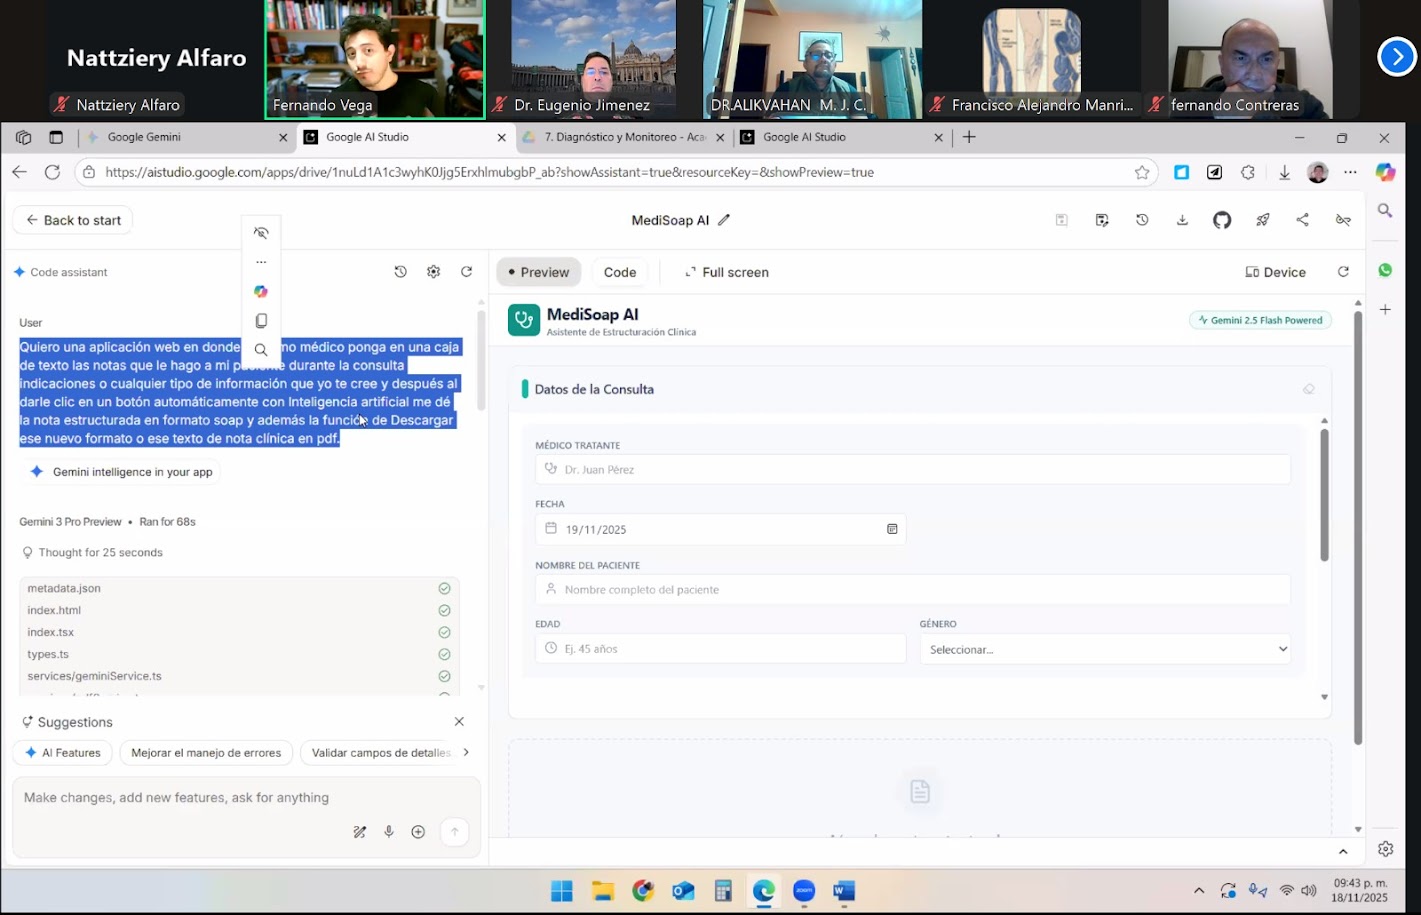Hide selection popup with crossed eye icon
The width and height of the screenshot is (1421, 915).
point(261,233)
